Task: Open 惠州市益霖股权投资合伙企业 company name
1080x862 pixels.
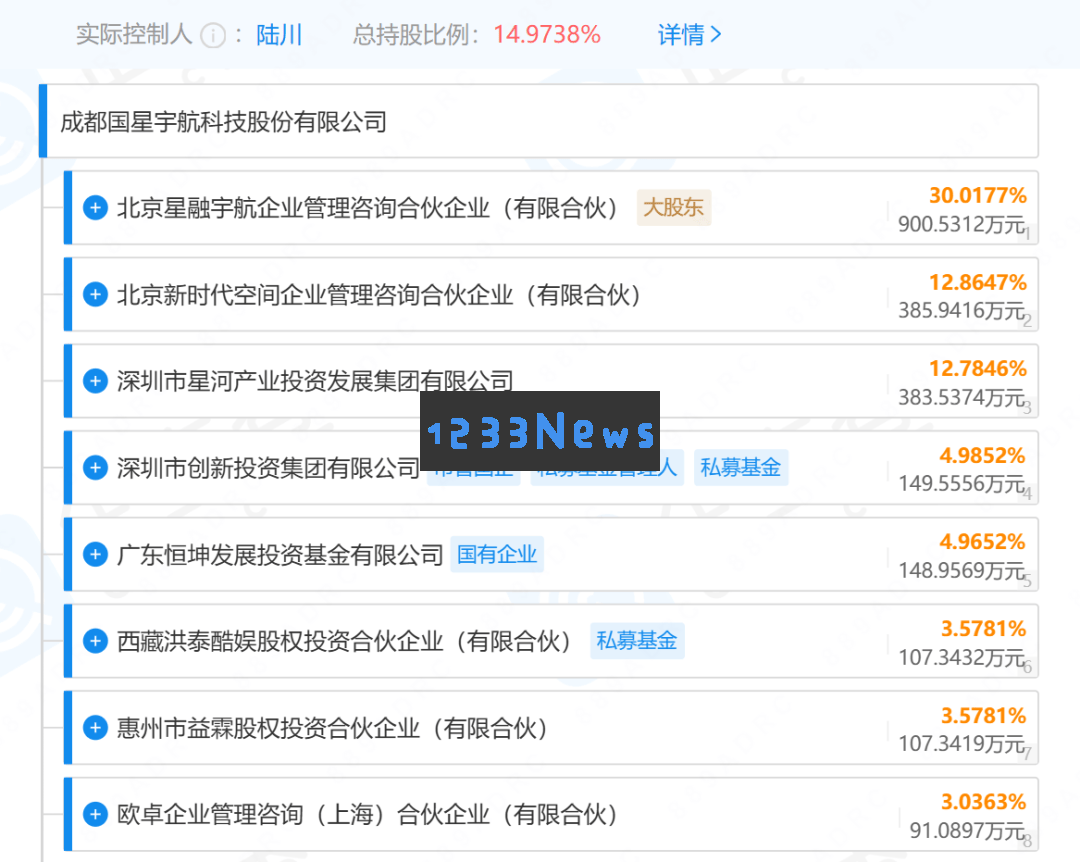Action: point(333,728)
